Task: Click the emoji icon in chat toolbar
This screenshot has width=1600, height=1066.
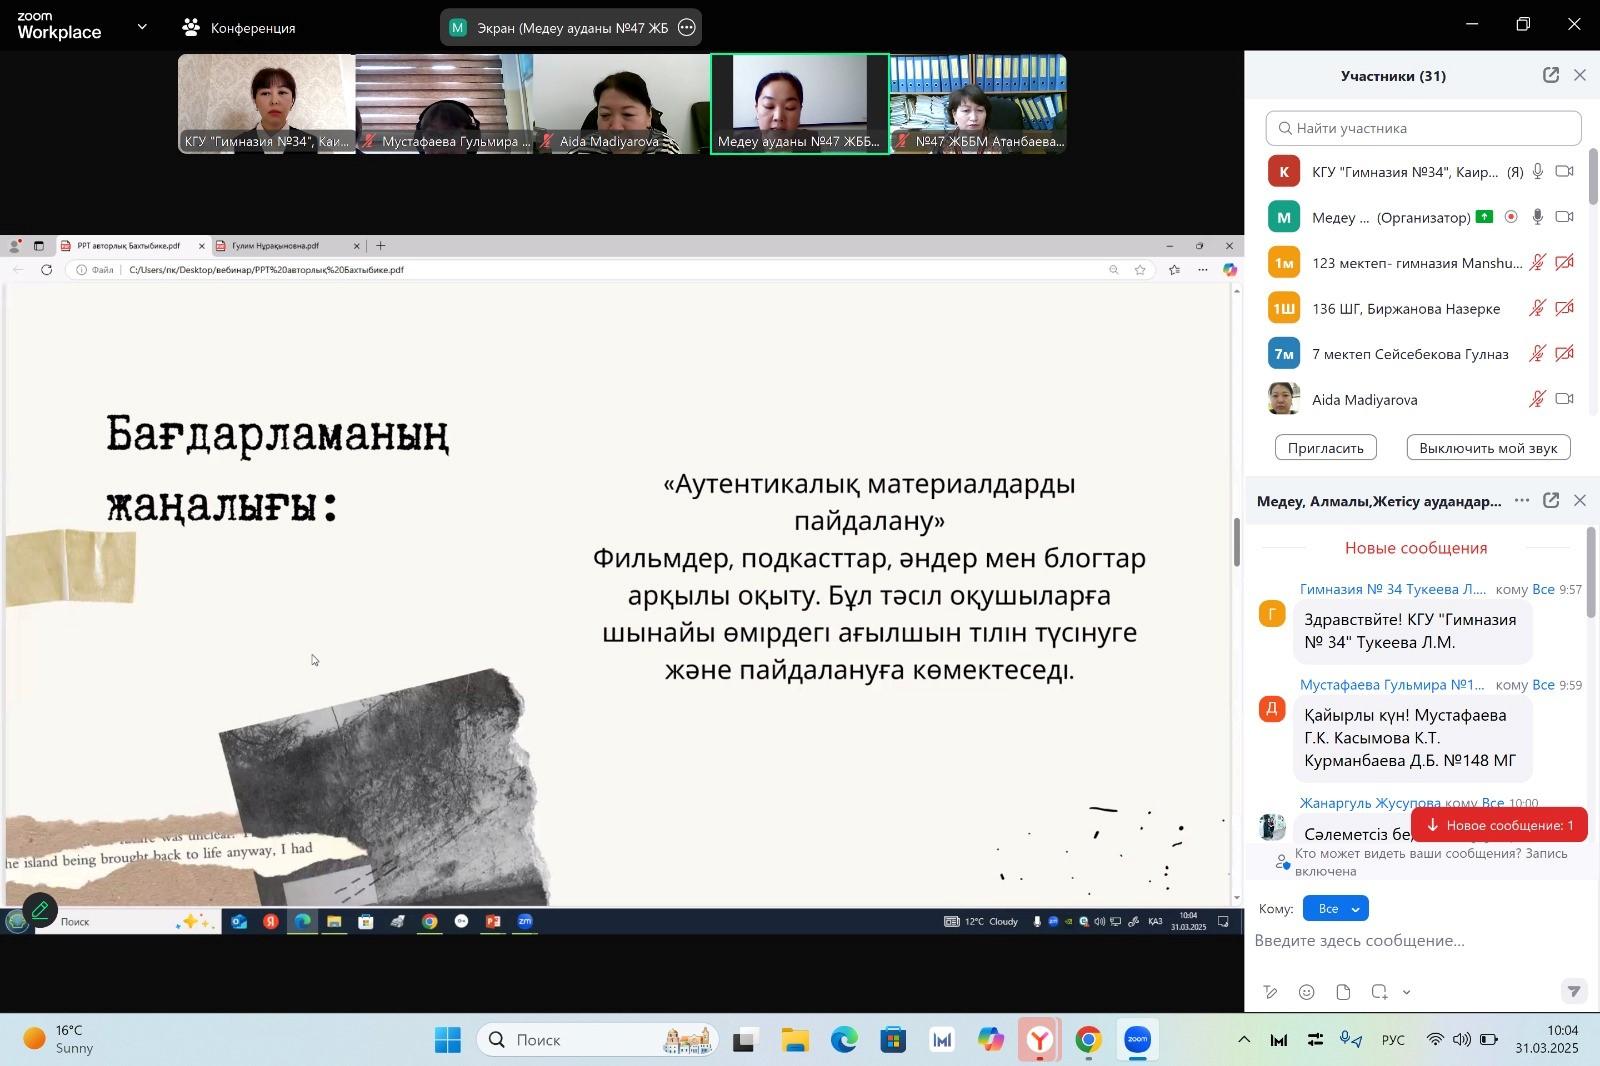Action: point(1307,992)
